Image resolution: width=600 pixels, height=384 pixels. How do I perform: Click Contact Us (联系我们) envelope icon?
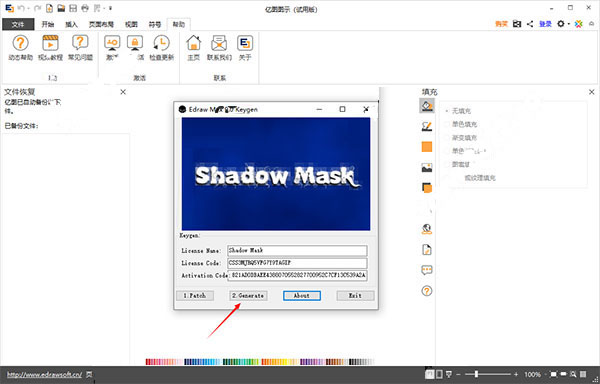tap(219, 47)
